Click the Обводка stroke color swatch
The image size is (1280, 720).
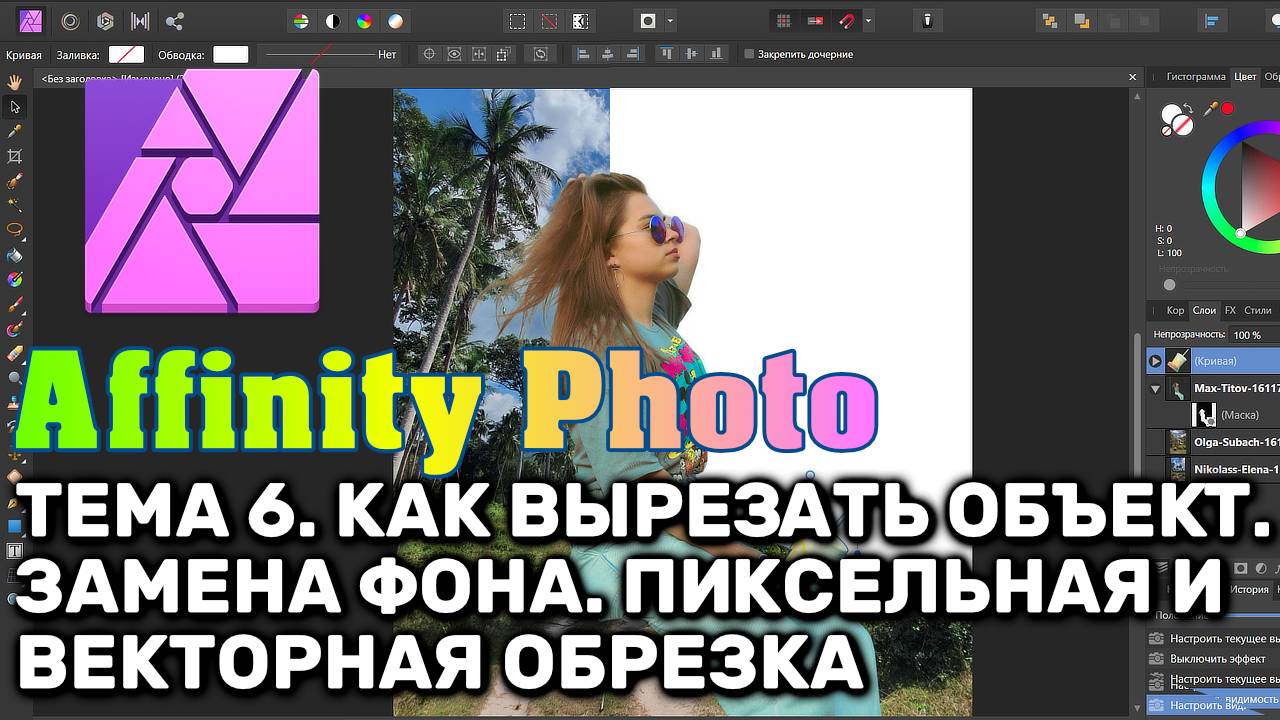(231, 55)
